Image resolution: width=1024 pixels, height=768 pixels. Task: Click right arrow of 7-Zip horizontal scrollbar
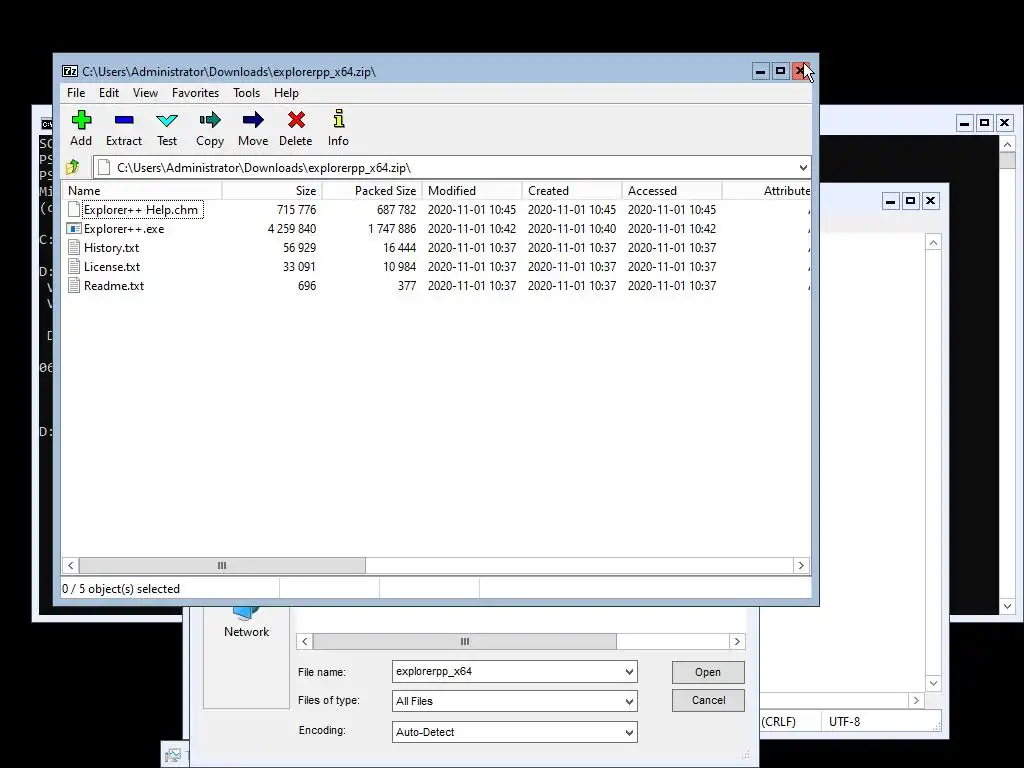(801, 566)
